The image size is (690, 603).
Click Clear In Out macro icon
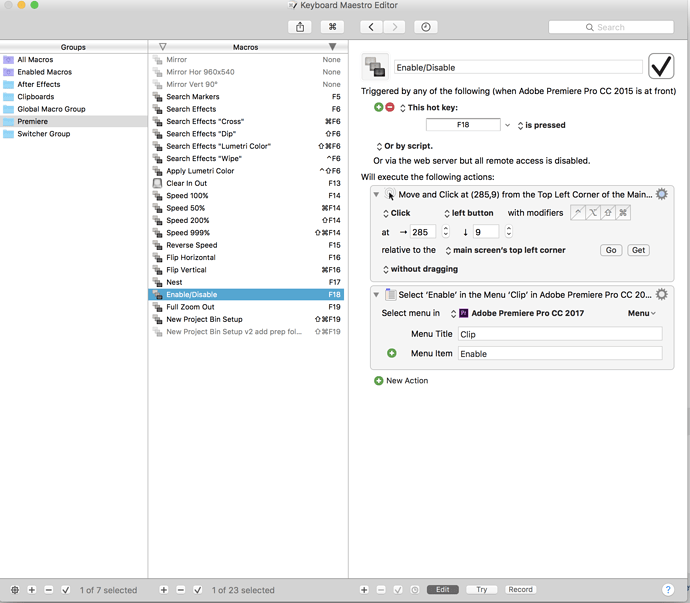point(157,183)
